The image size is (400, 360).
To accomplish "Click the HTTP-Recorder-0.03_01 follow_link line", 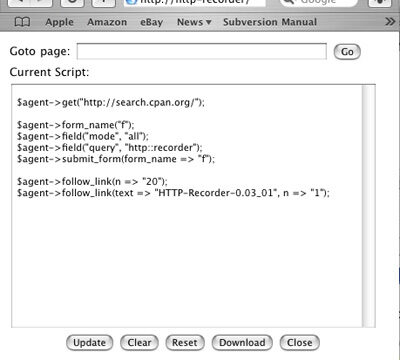I will 173,193.
